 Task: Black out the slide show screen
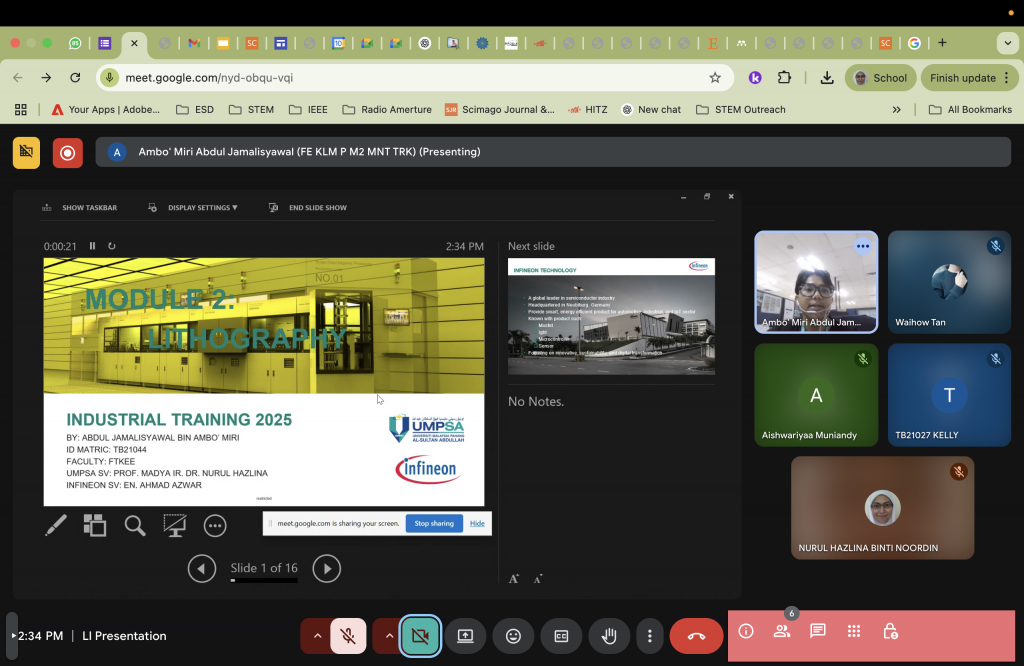coord(174,526)
